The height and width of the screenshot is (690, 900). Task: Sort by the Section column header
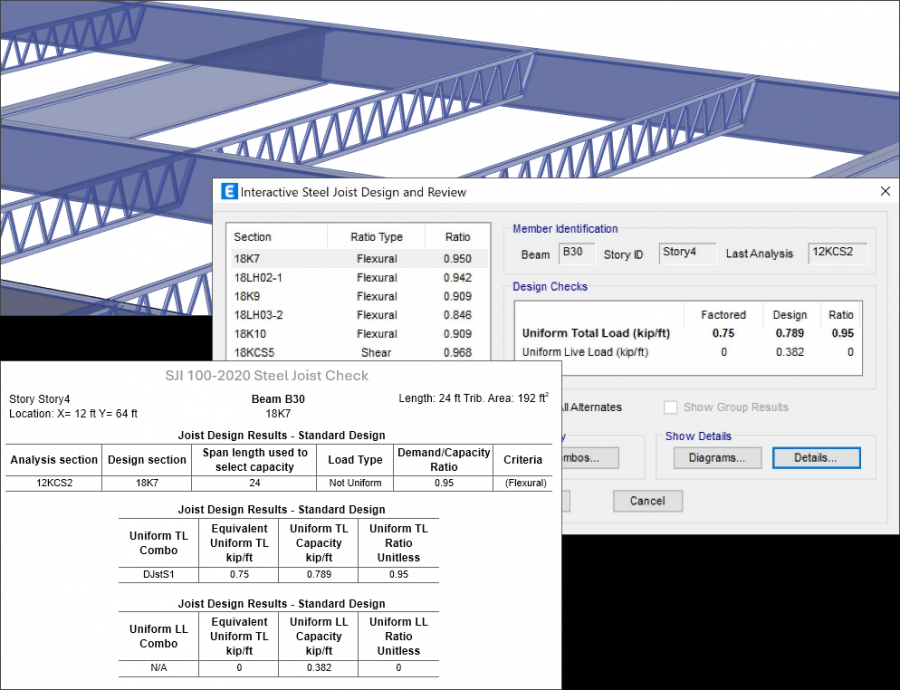pyautogui.click(x=276, y=237)
